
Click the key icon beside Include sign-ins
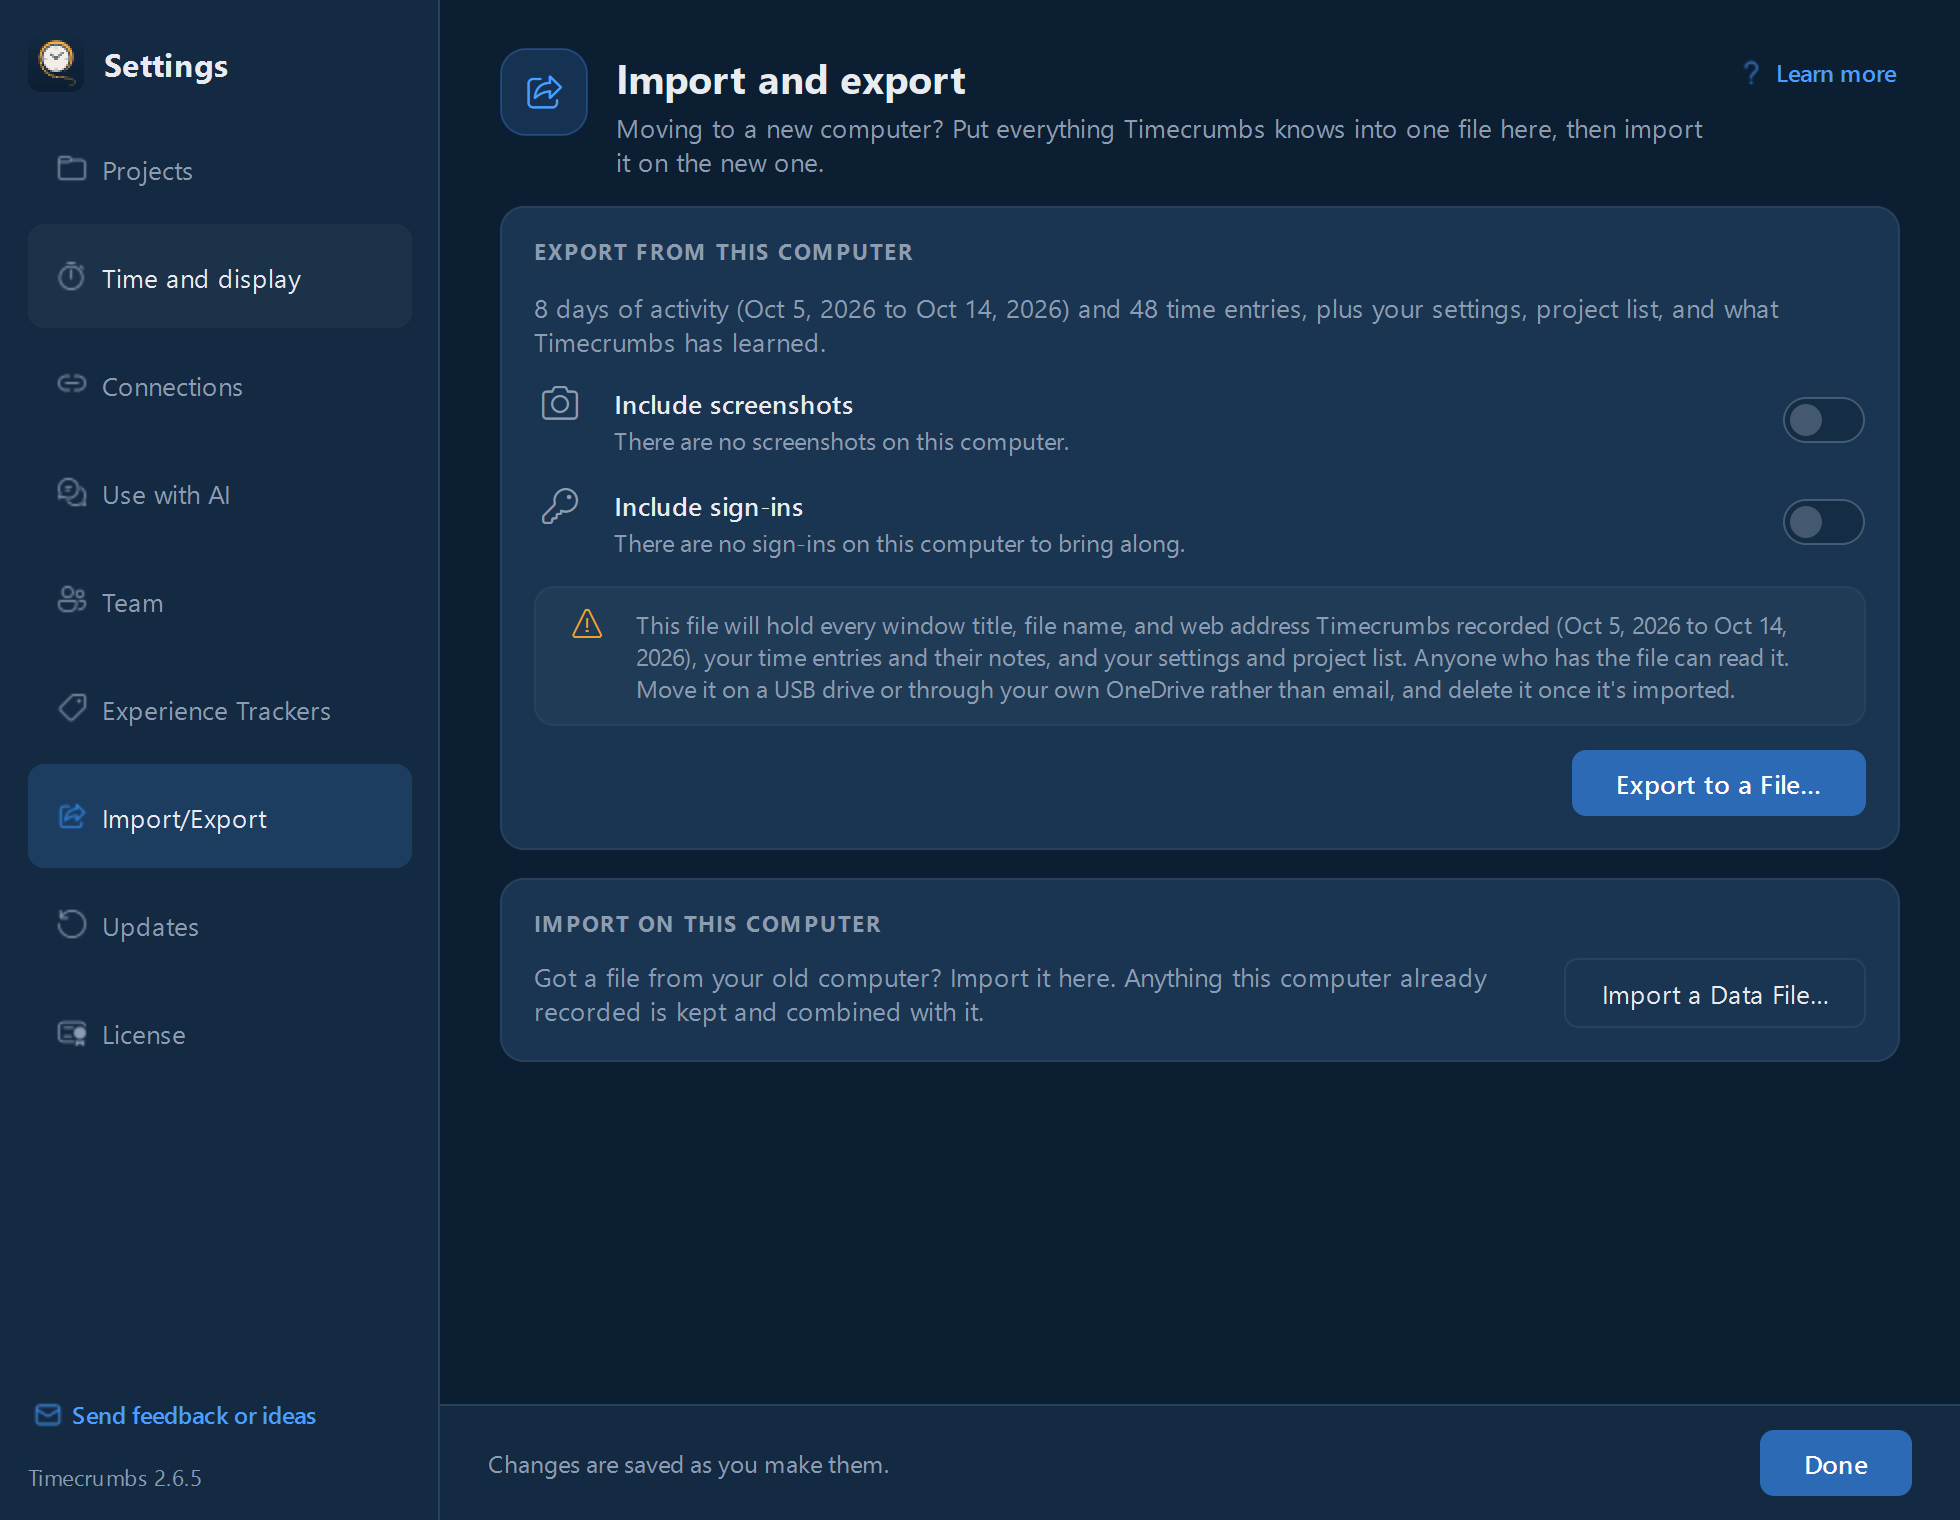[x=560, y=506]
